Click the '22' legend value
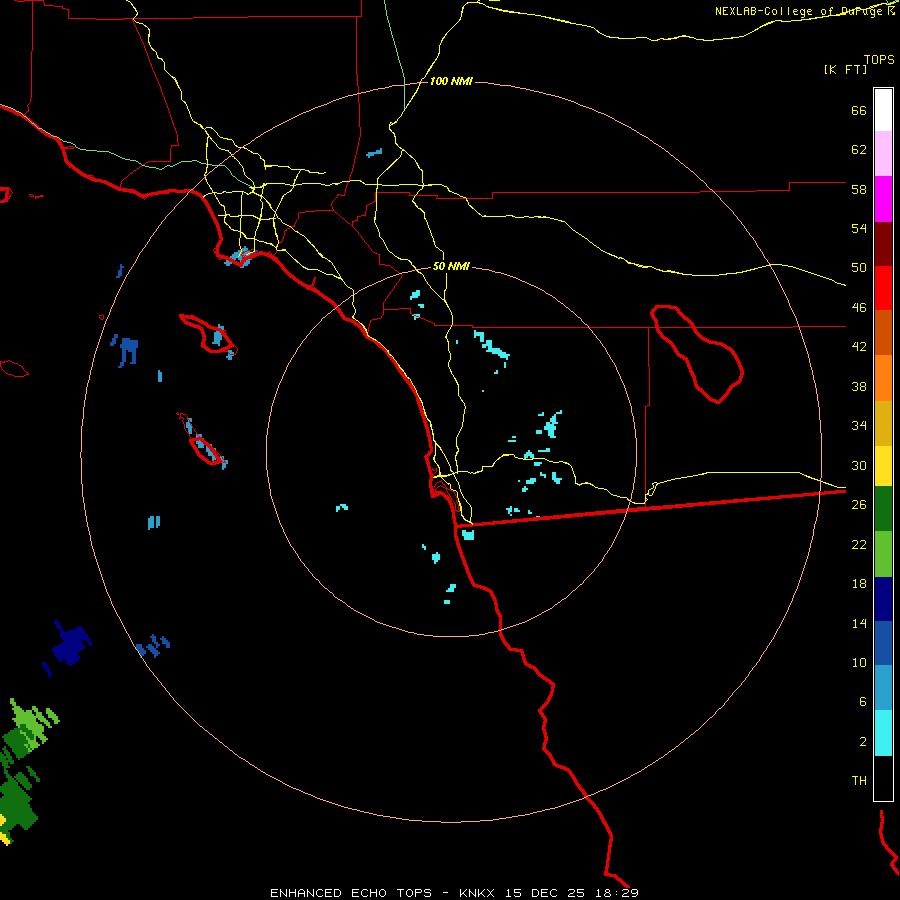This screenshot has width=900, height=900. [x=859, y=544]
